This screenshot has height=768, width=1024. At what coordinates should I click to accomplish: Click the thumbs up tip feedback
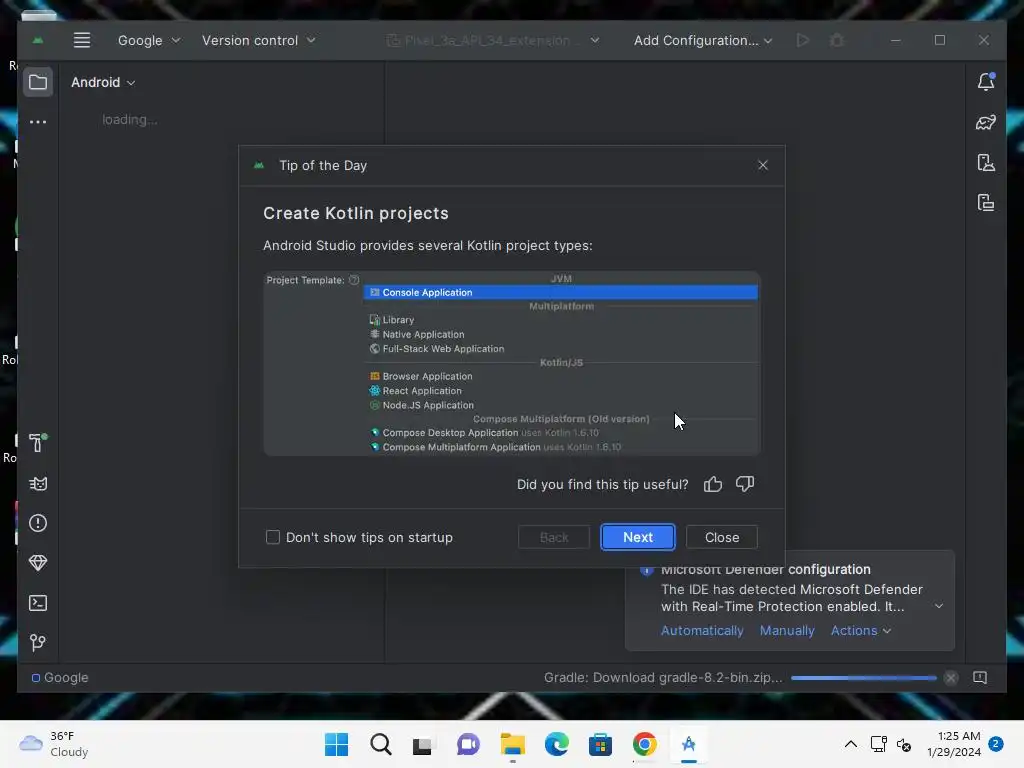coord(712,484)
